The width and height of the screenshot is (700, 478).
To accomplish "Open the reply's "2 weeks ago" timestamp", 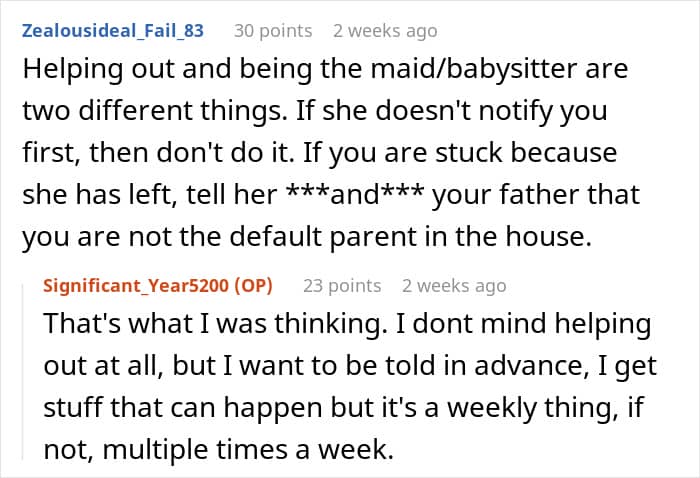I will [454, 286].
